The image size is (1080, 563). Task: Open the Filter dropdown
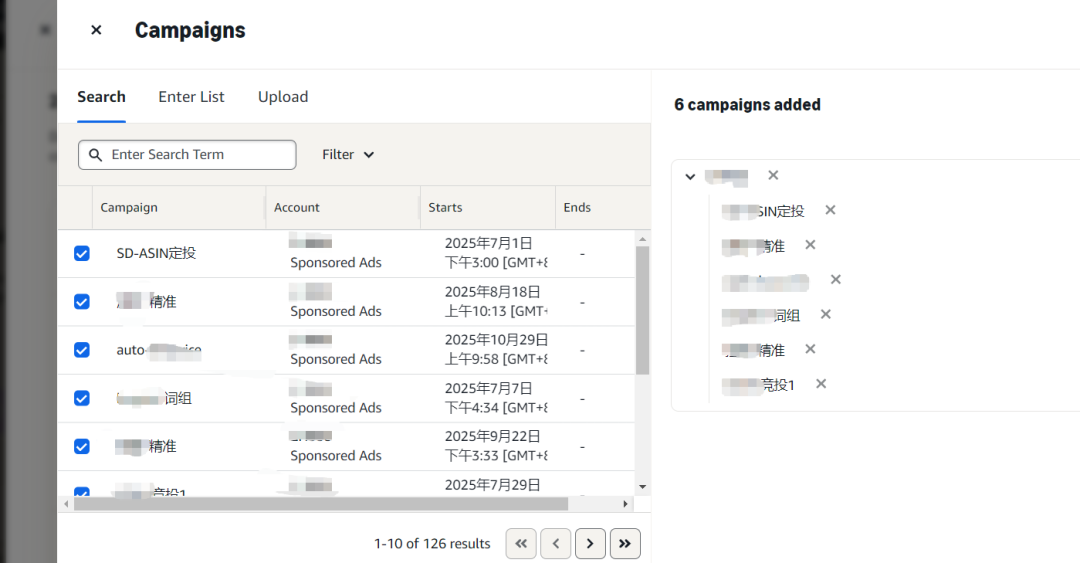[348, 154]
